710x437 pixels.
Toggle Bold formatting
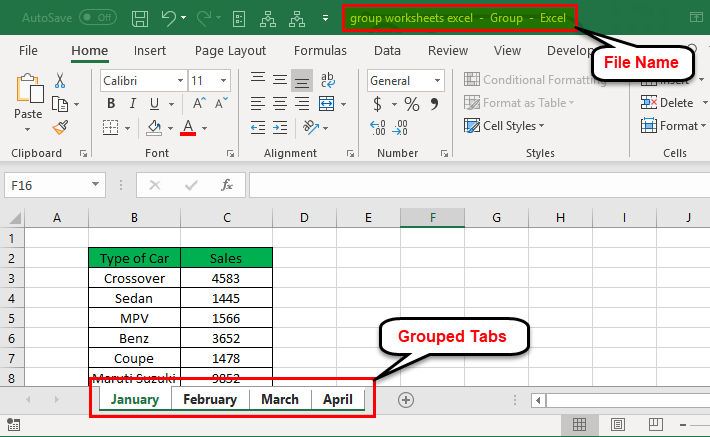[x=113, y=104]
